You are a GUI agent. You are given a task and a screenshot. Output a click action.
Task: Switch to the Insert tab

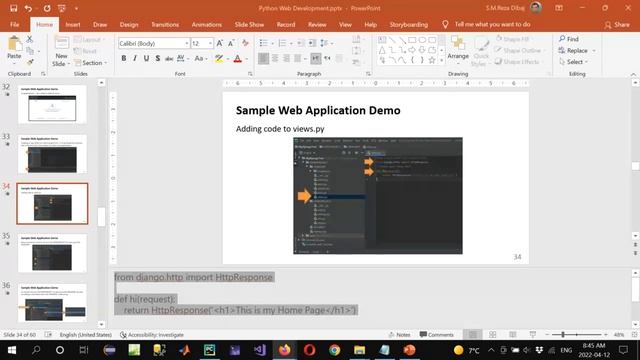(x=73, y=24)
